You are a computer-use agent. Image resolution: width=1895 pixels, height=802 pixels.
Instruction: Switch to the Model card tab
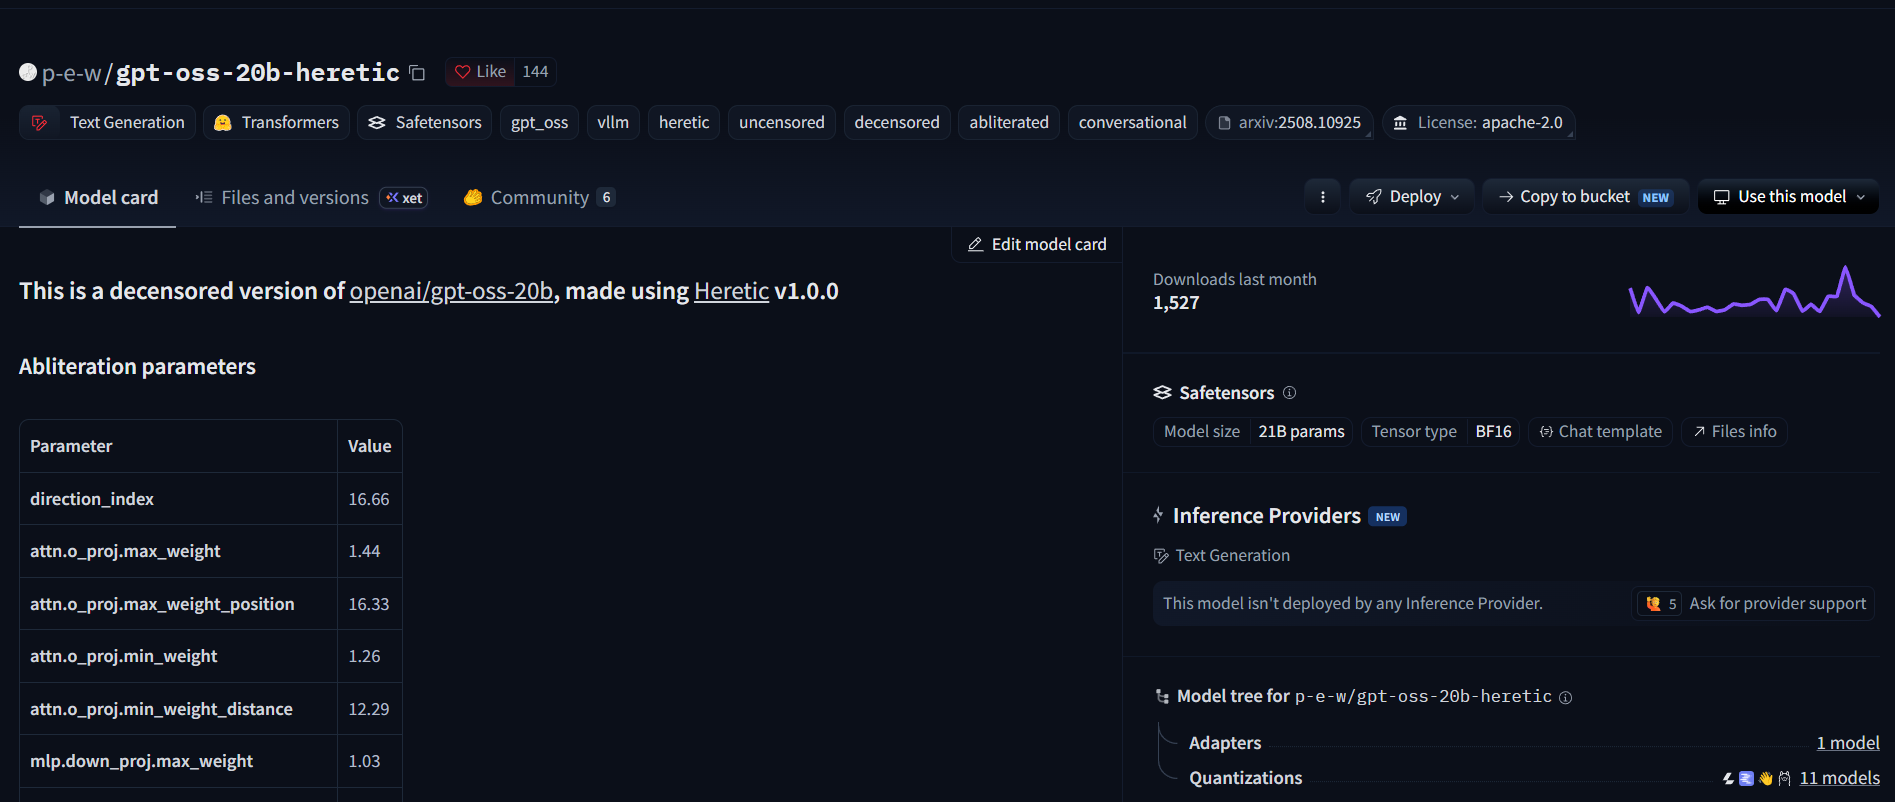(x=98, y=198)
